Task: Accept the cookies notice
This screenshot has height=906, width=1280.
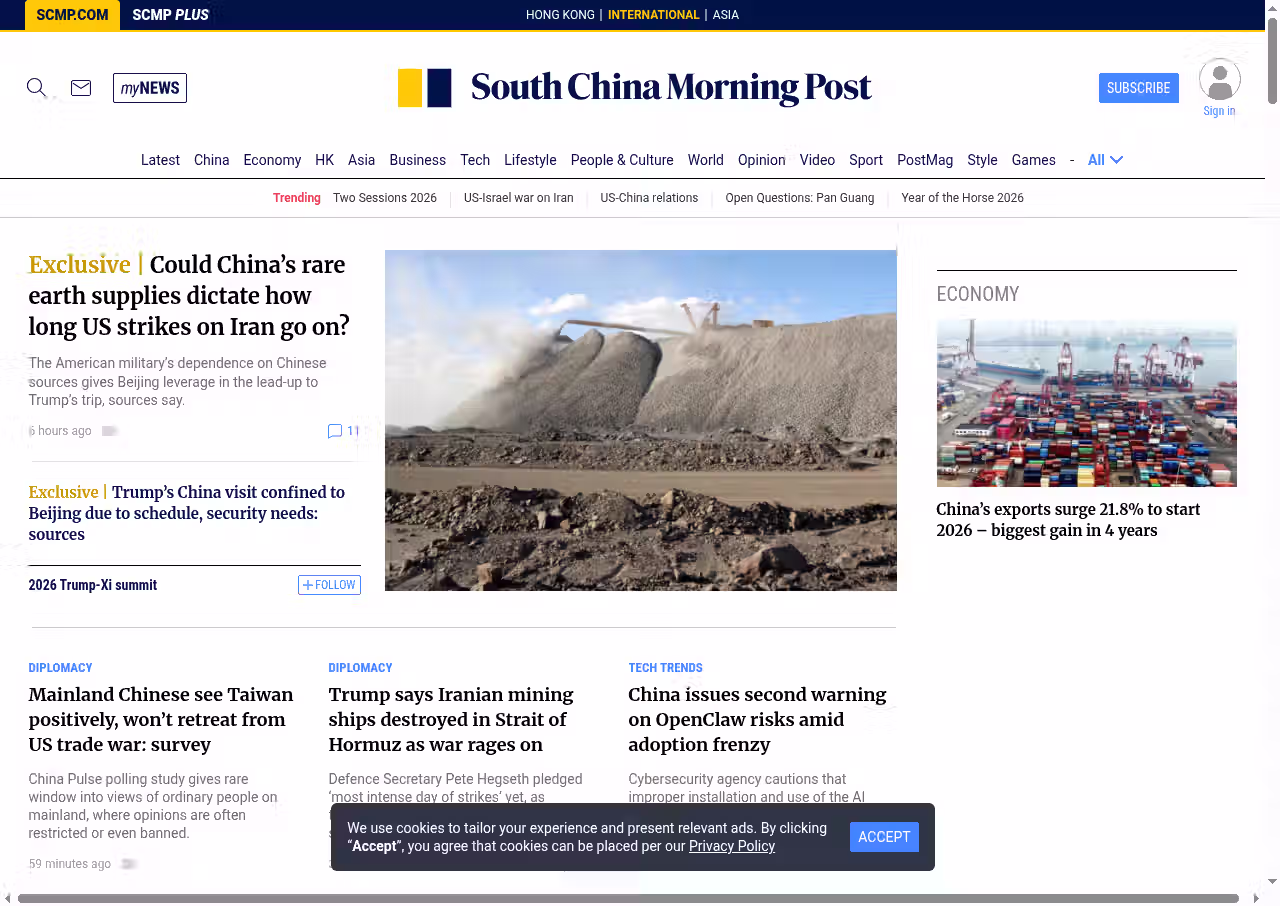Action: click(884, 837)
